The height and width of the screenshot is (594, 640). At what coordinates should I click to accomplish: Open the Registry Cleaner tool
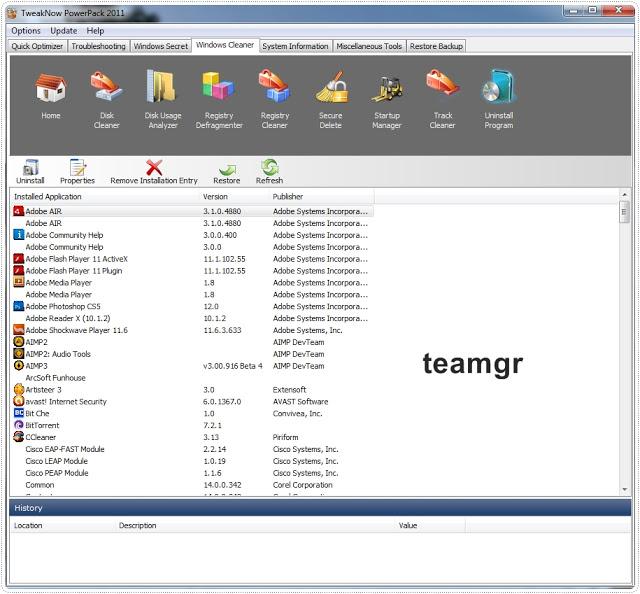(275, 100)
